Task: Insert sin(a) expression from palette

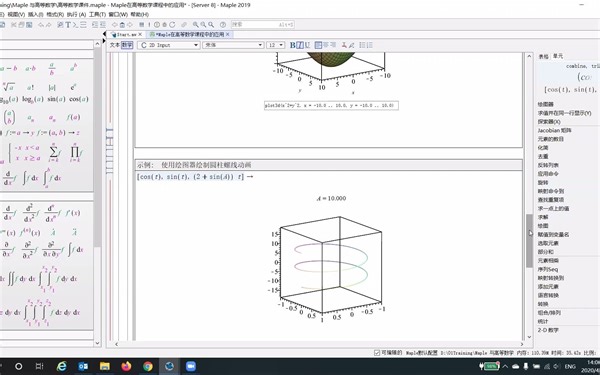Action: pos(56,99)
